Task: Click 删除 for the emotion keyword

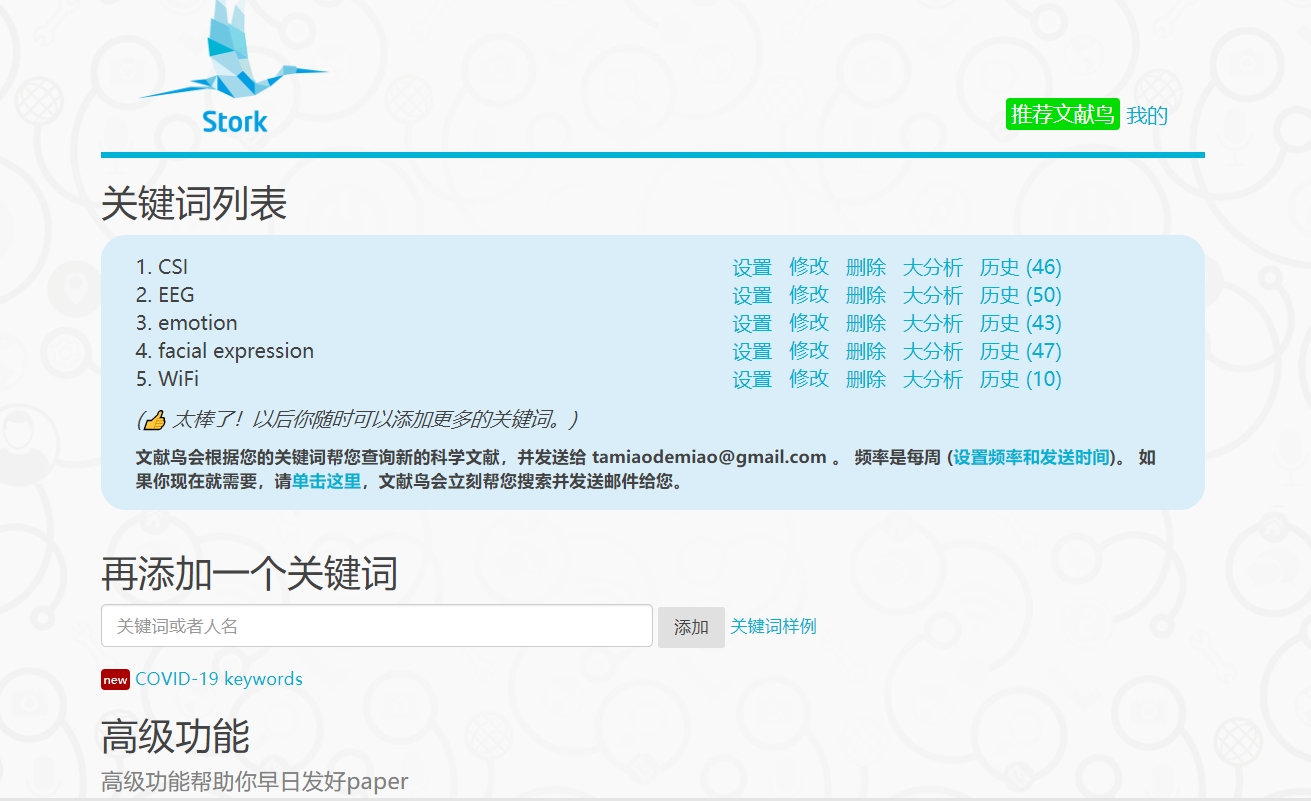Action: 866,323
